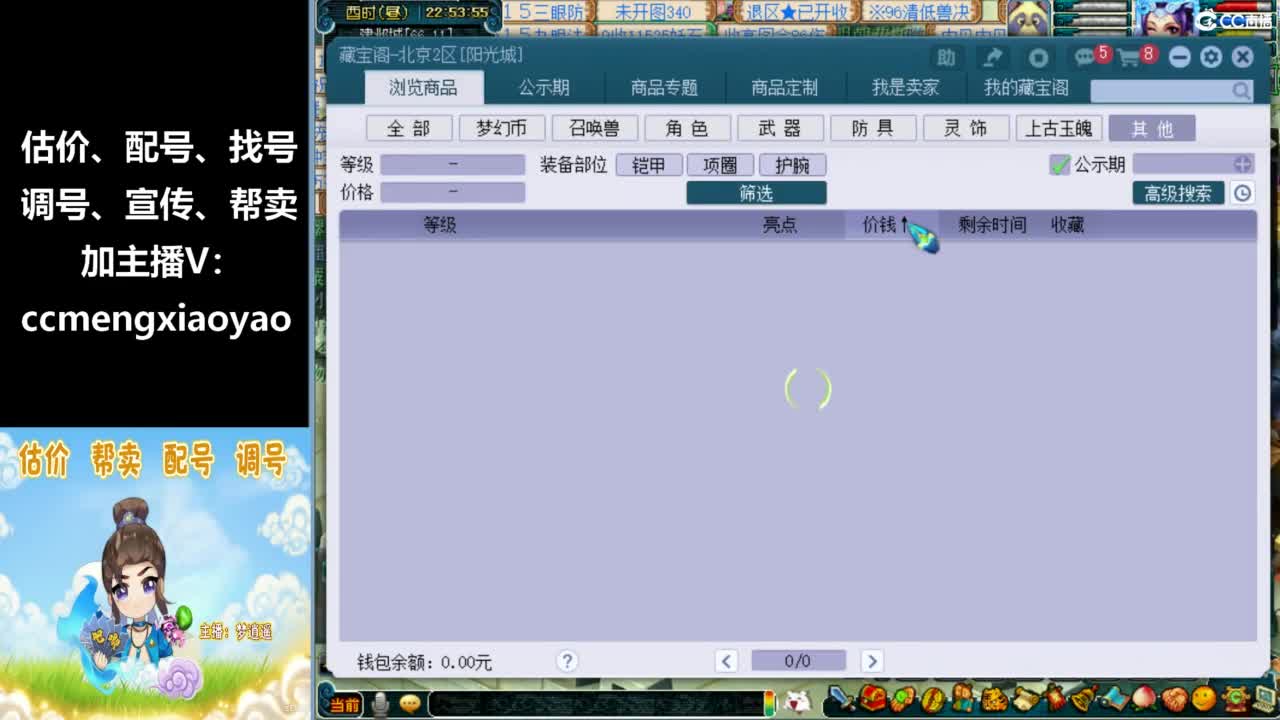Viewport: 1280px width, 720px height.
Task: Uncheck the 公示期 checkbox
Action: (x=1060, y=164)
